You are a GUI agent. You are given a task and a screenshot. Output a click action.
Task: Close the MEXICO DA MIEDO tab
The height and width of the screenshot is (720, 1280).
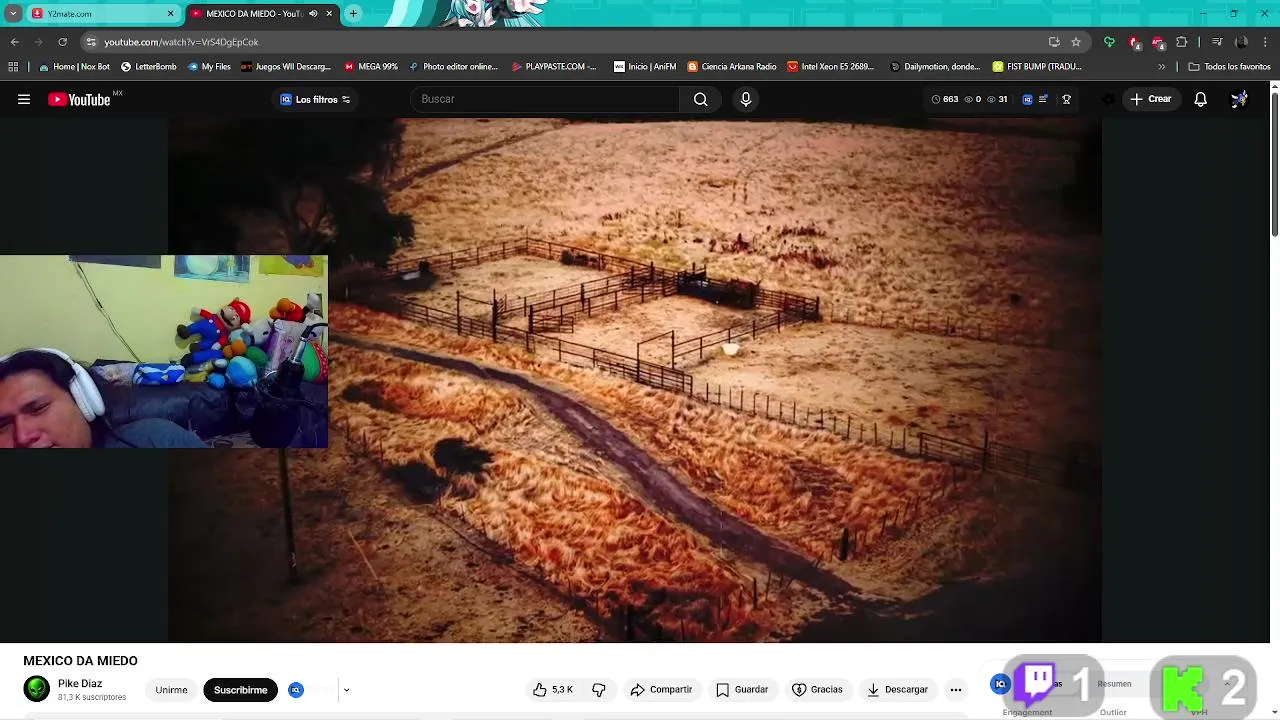[329, 14]
